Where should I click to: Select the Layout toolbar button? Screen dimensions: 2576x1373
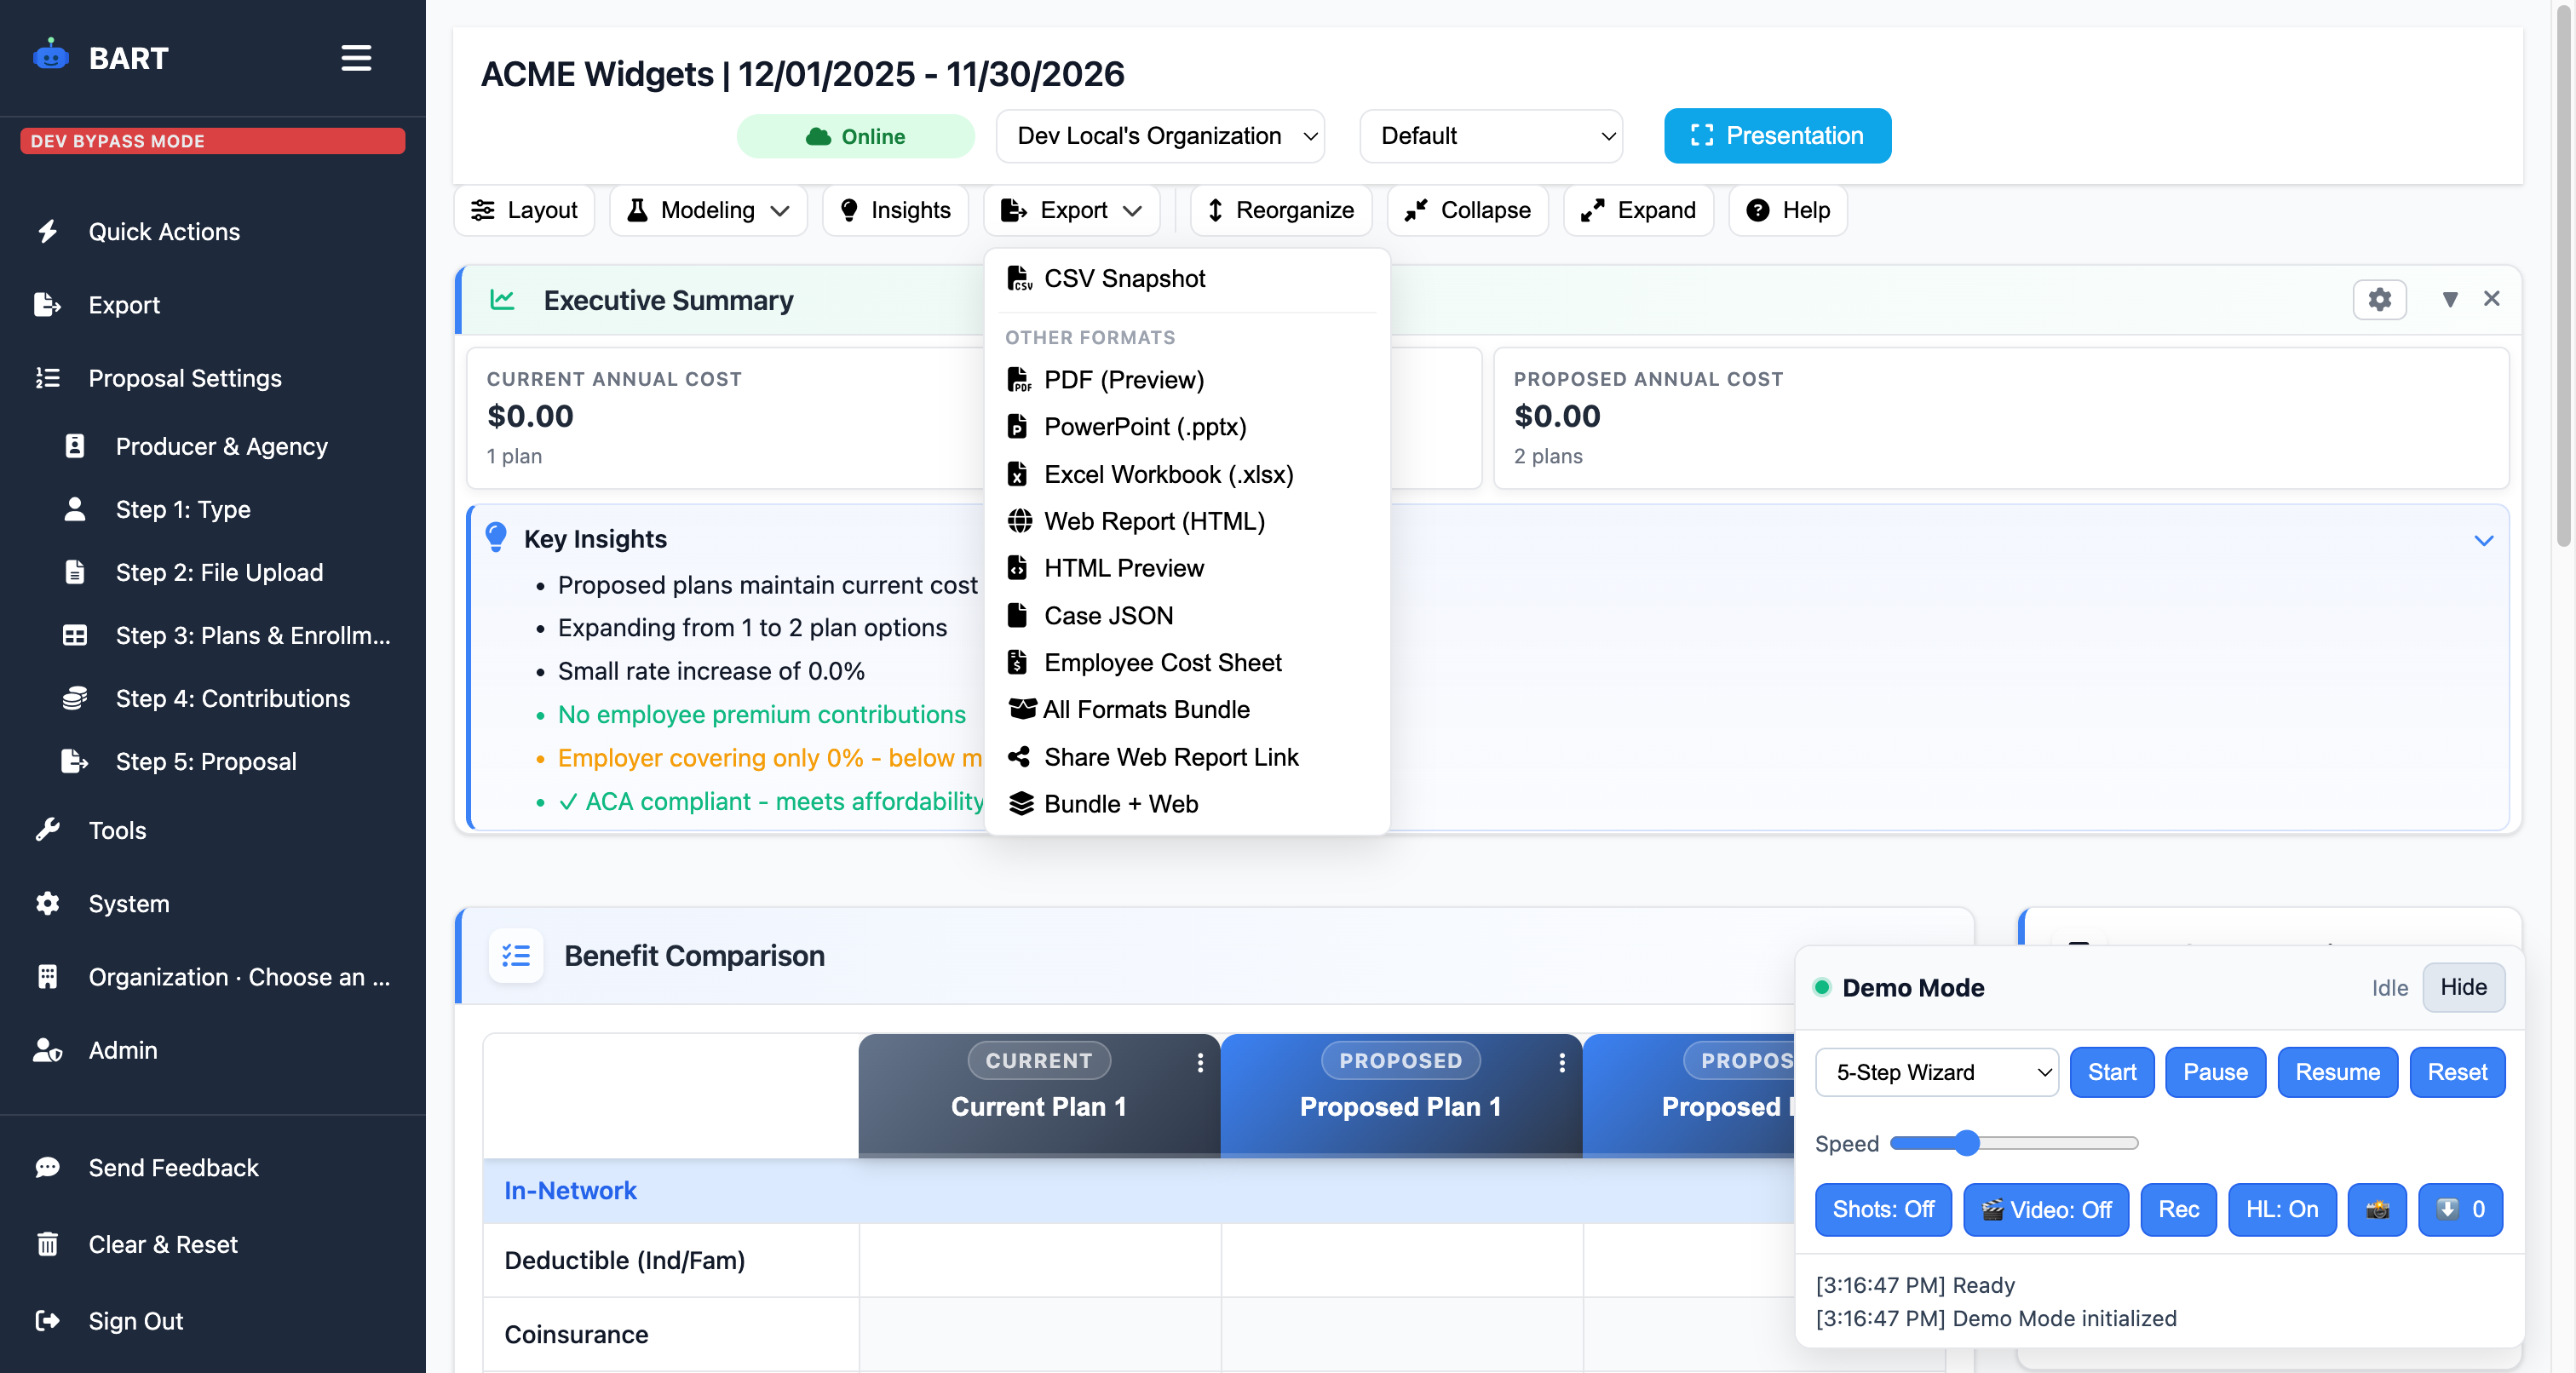[524, 210]
